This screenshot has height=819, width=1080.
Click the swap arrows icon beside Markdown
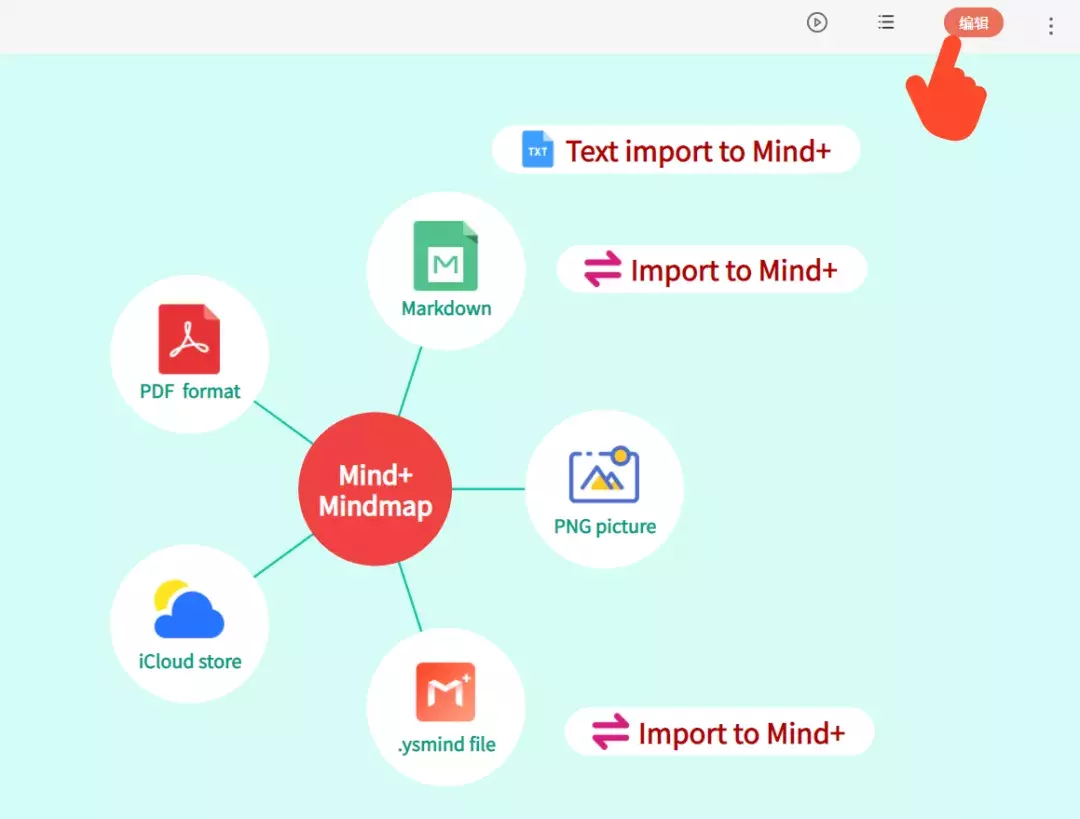tap(603, 270)
